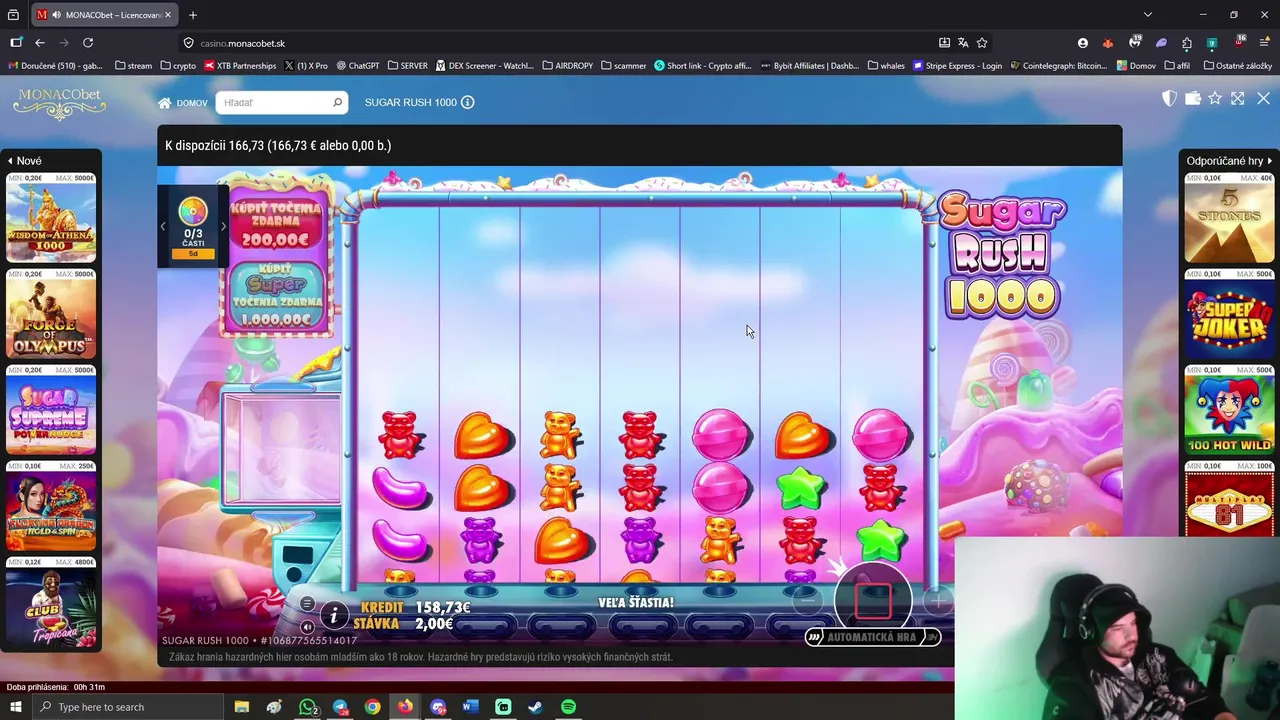Open Firefox account profile icon

click(x=1083, y=43)
